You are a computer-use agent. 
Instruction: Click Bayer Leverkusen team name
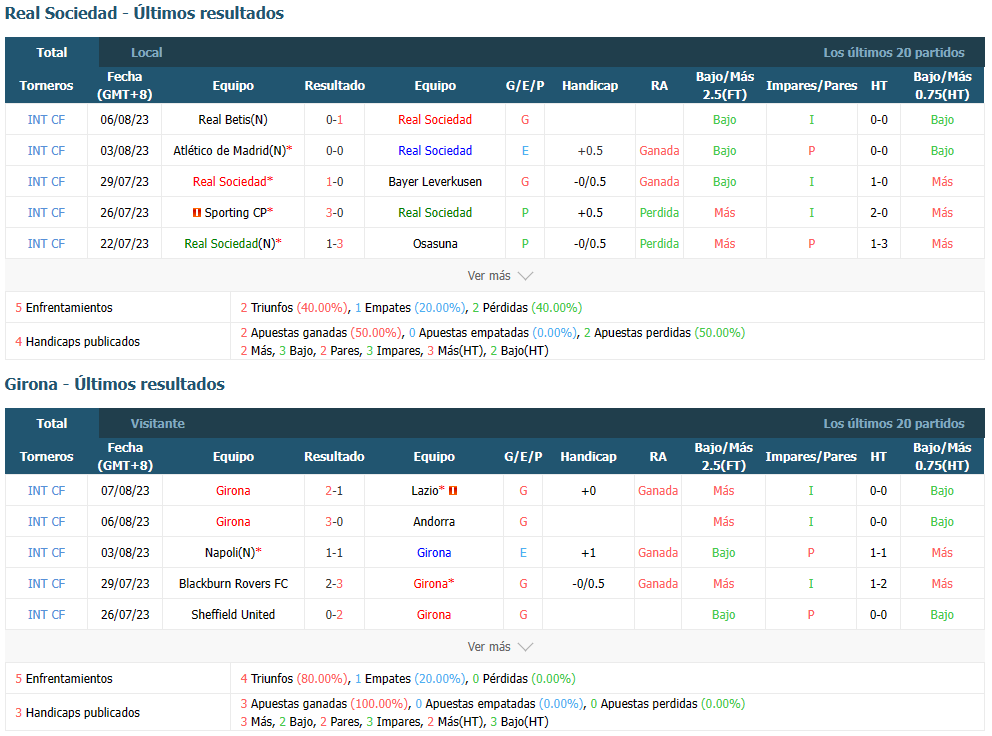click(x=435, y=182)
